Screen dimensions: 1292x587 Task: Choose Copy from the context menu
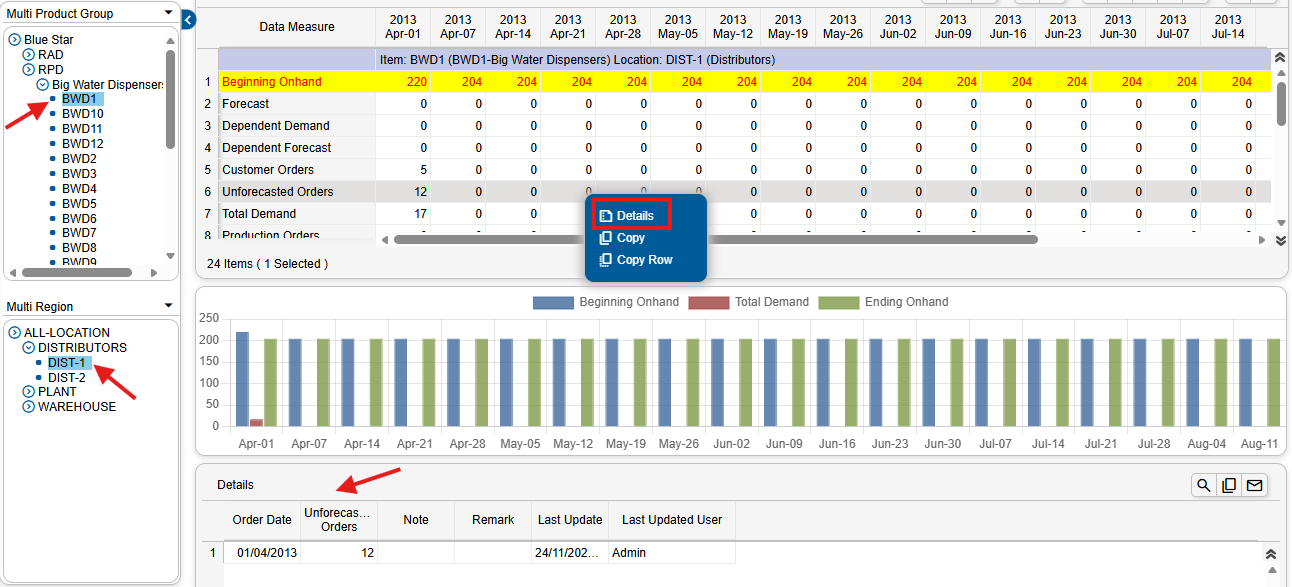point(623,238)
